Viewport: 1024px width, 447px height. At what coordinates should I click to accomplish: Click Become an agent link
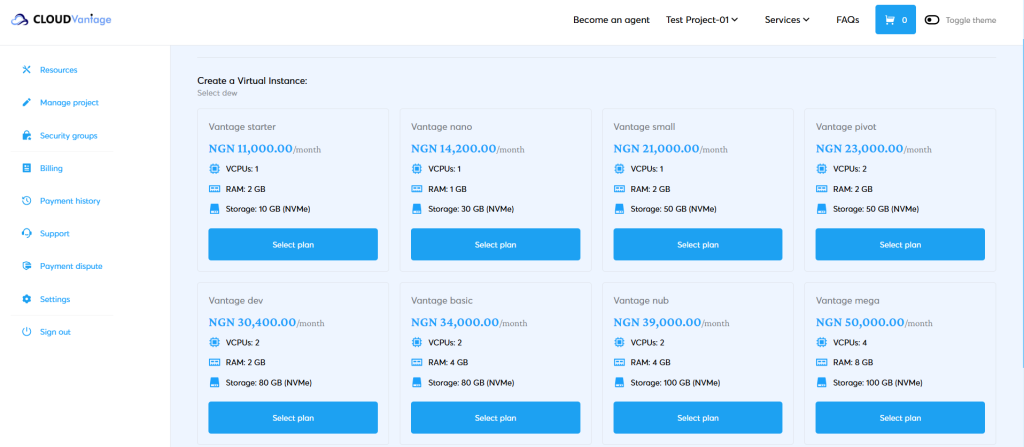pyautogui.click(x=611, y=20)
